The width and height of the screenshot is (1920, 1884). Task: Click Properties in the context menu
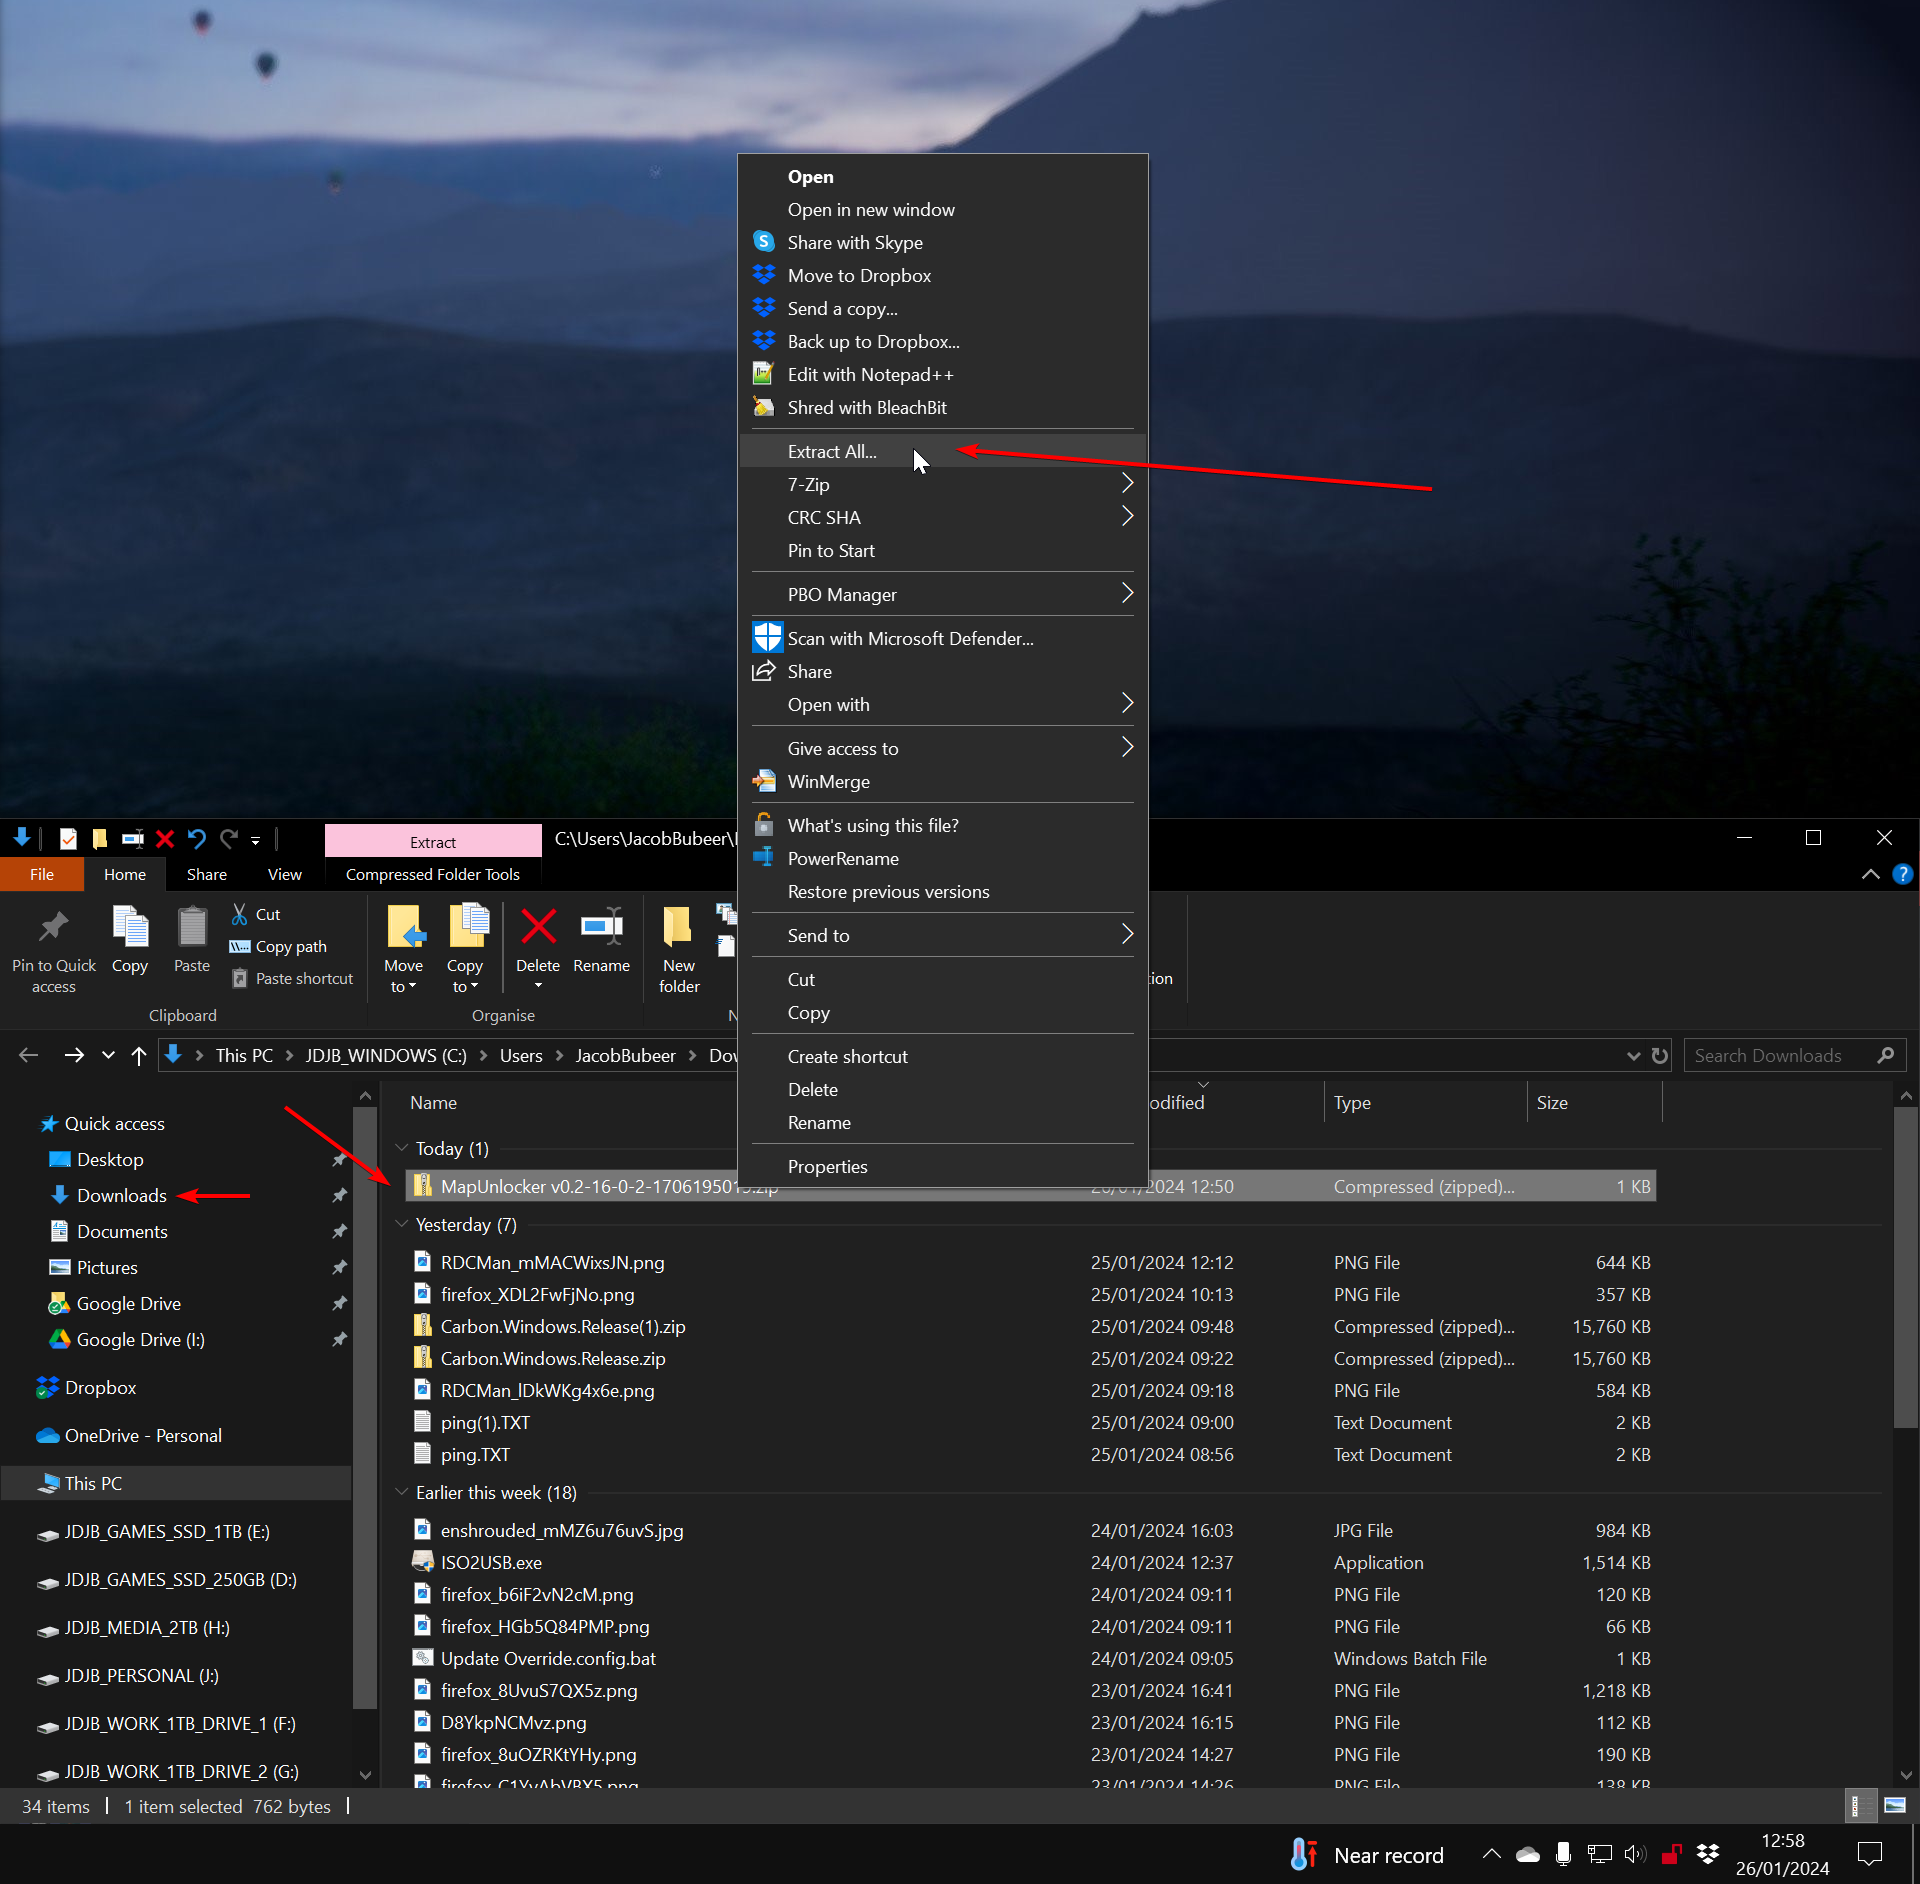click(827, 1166)
